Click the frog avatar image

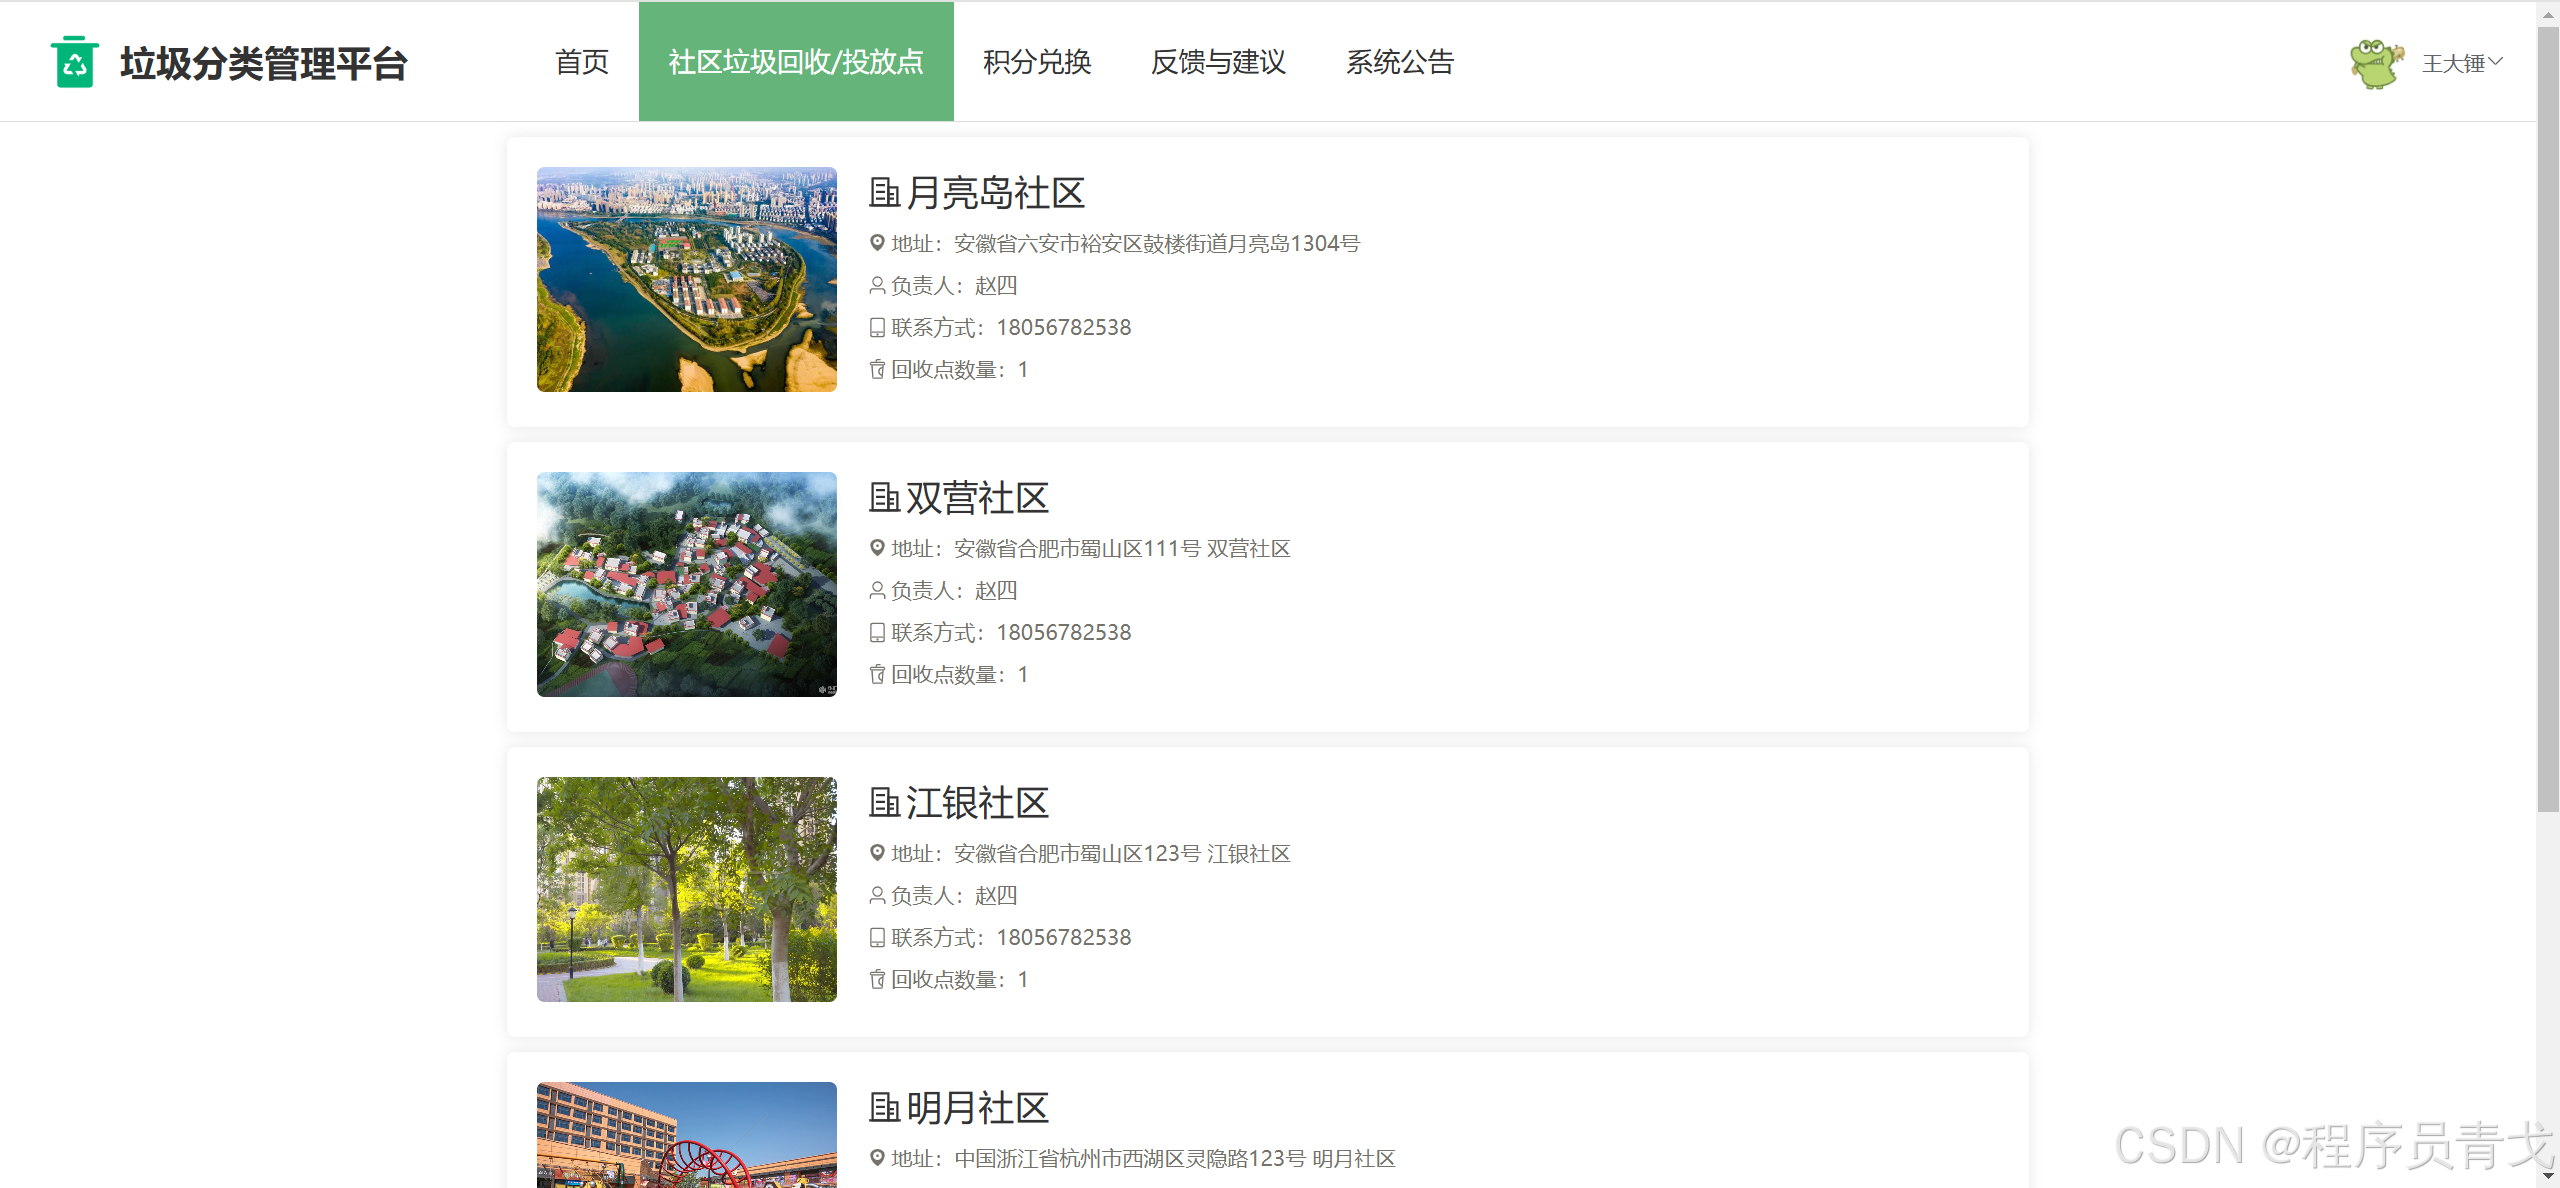(2376, 63)
